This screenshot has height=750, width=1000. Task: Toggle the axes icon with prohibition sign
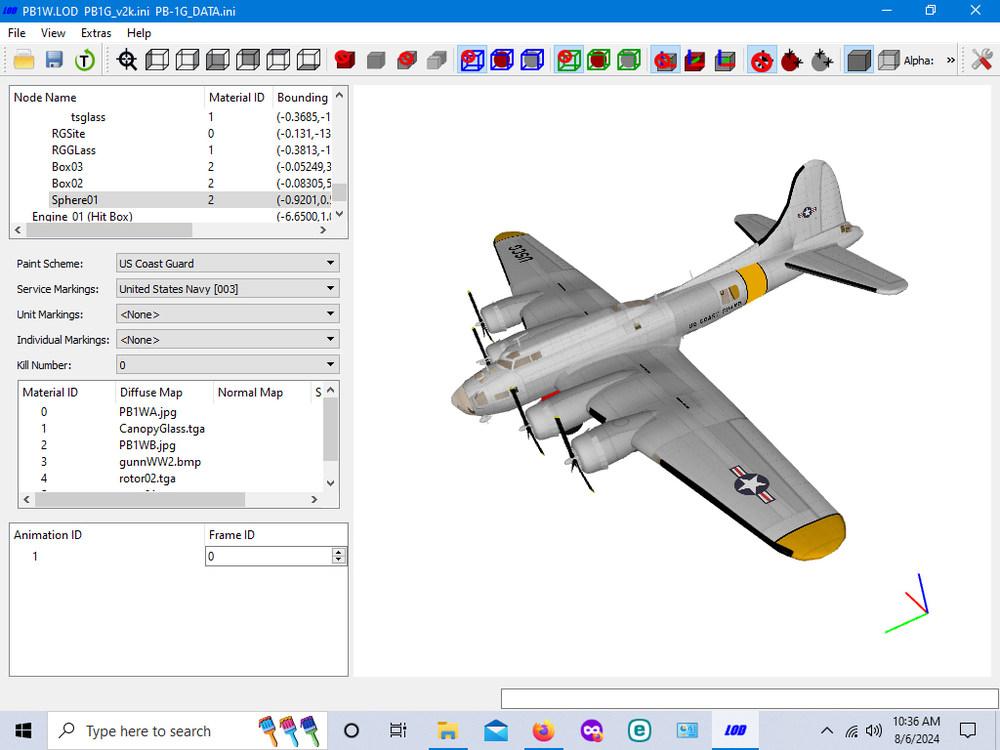point(665,61)
